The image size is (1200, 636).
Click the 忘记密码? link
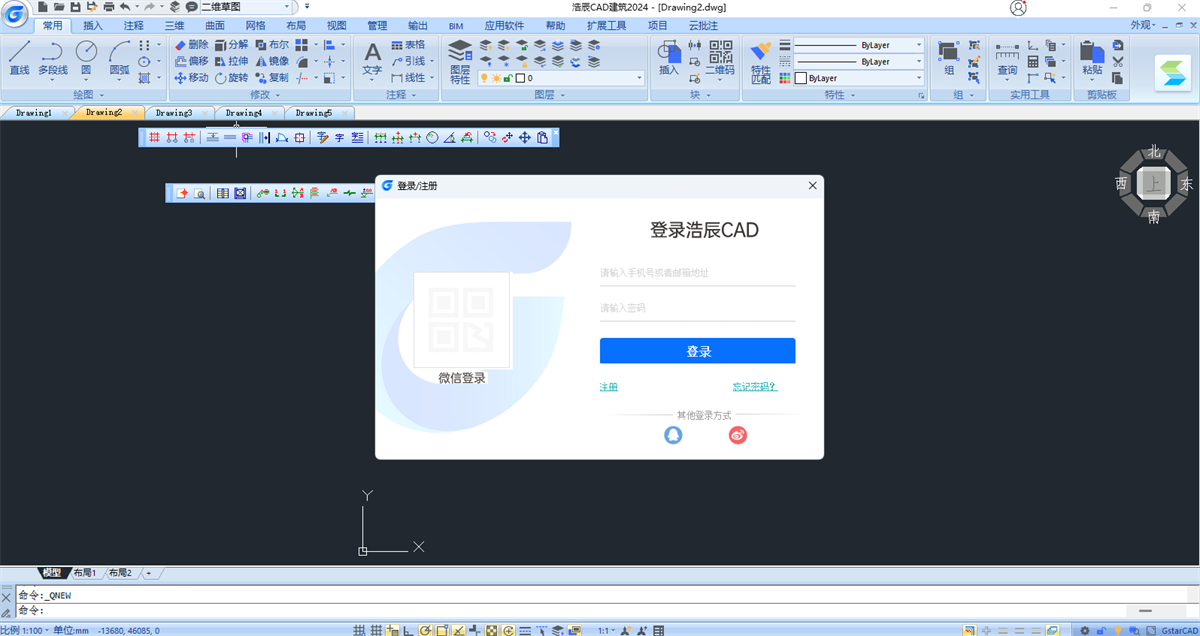(754, 387)
